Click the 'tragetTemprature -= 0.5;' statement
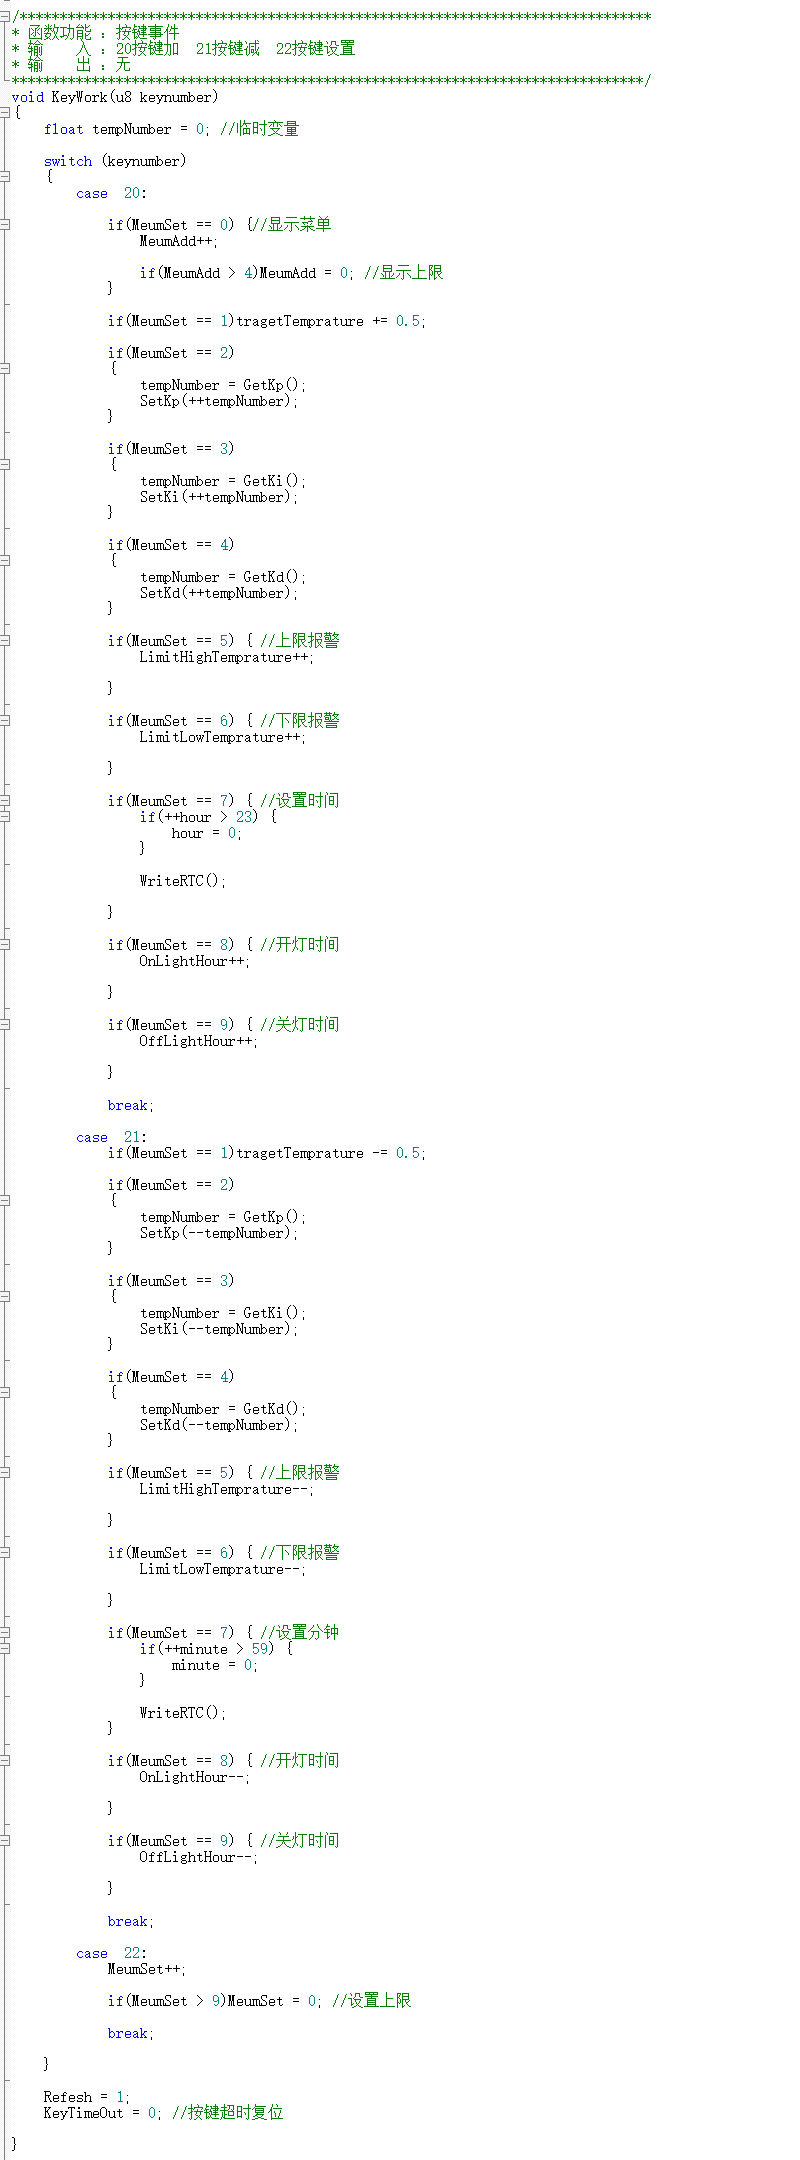The height and width of the screenshot is (2160, 800). pyautogui.click(x=331, y=1153)
